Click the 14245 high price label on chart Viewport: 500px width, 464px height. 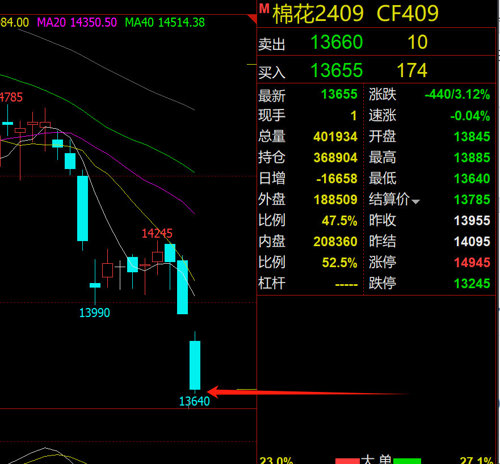click(x=157, y=233)
